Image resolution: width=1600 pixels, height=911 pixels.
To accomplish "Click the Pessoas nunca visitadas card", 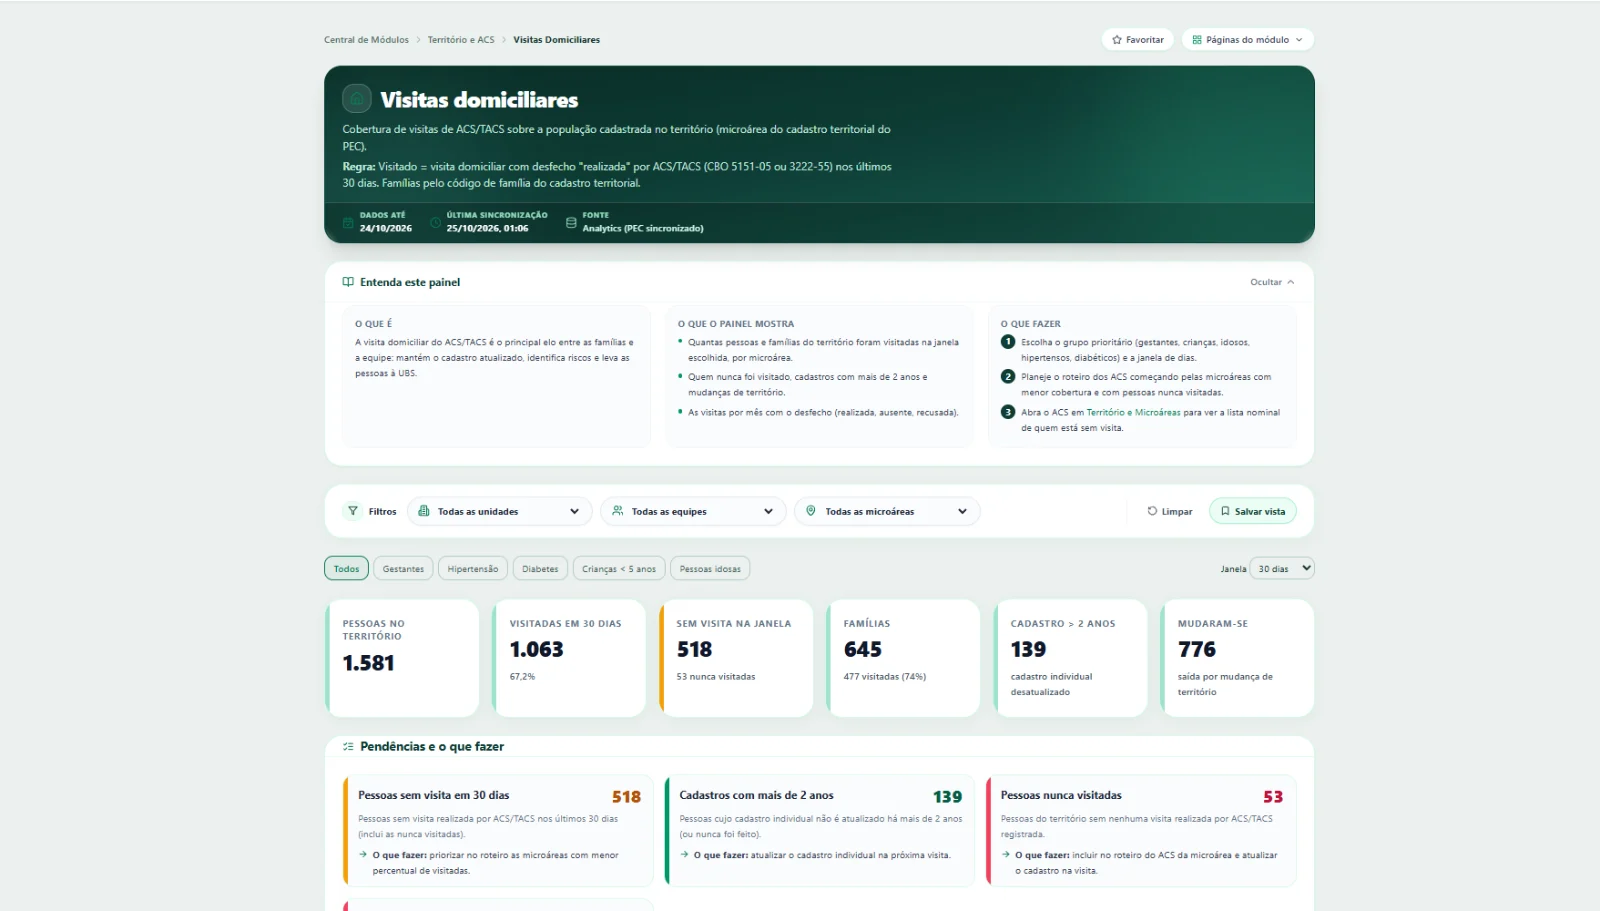I will [1141, 831].
